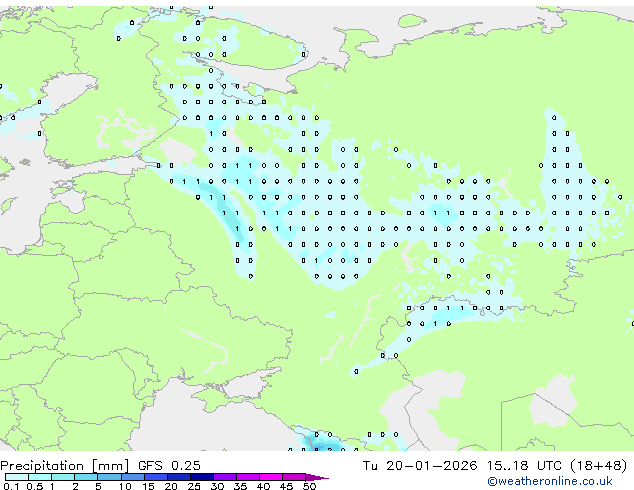The height and width of the screenshot is (490, 634).
Task: Click the '50' legend scale label
Action: coord(309,486)
